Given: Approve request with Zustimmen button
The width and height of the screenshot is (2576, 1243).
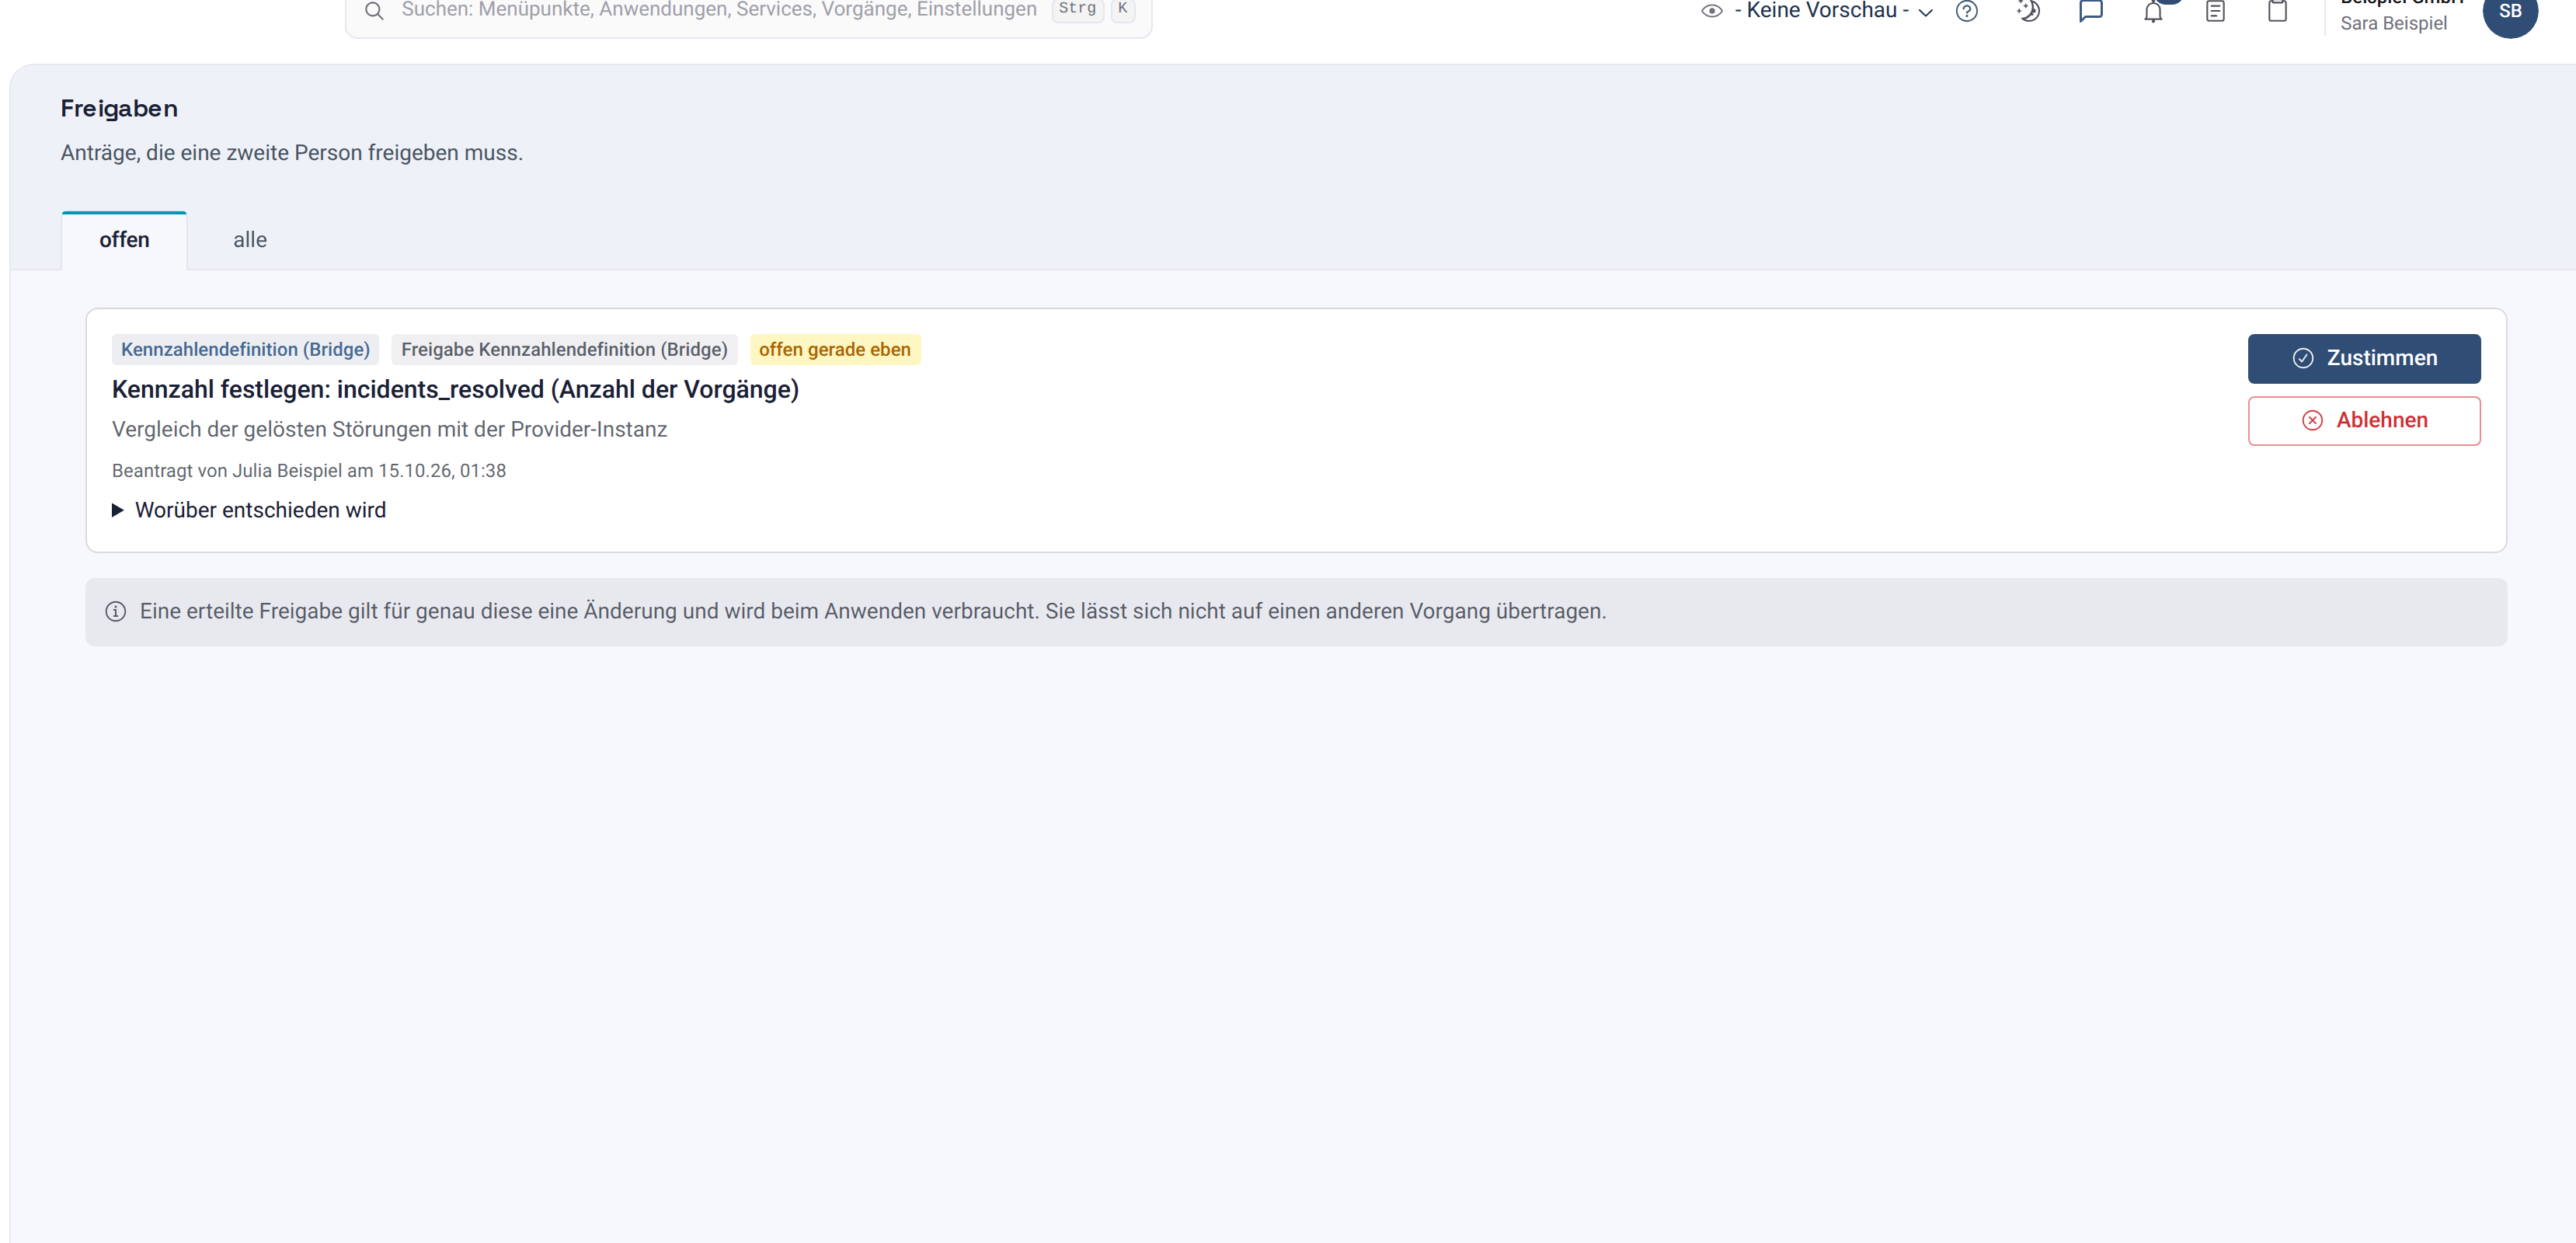Looking at the screenshot, I should point(2364,358).
